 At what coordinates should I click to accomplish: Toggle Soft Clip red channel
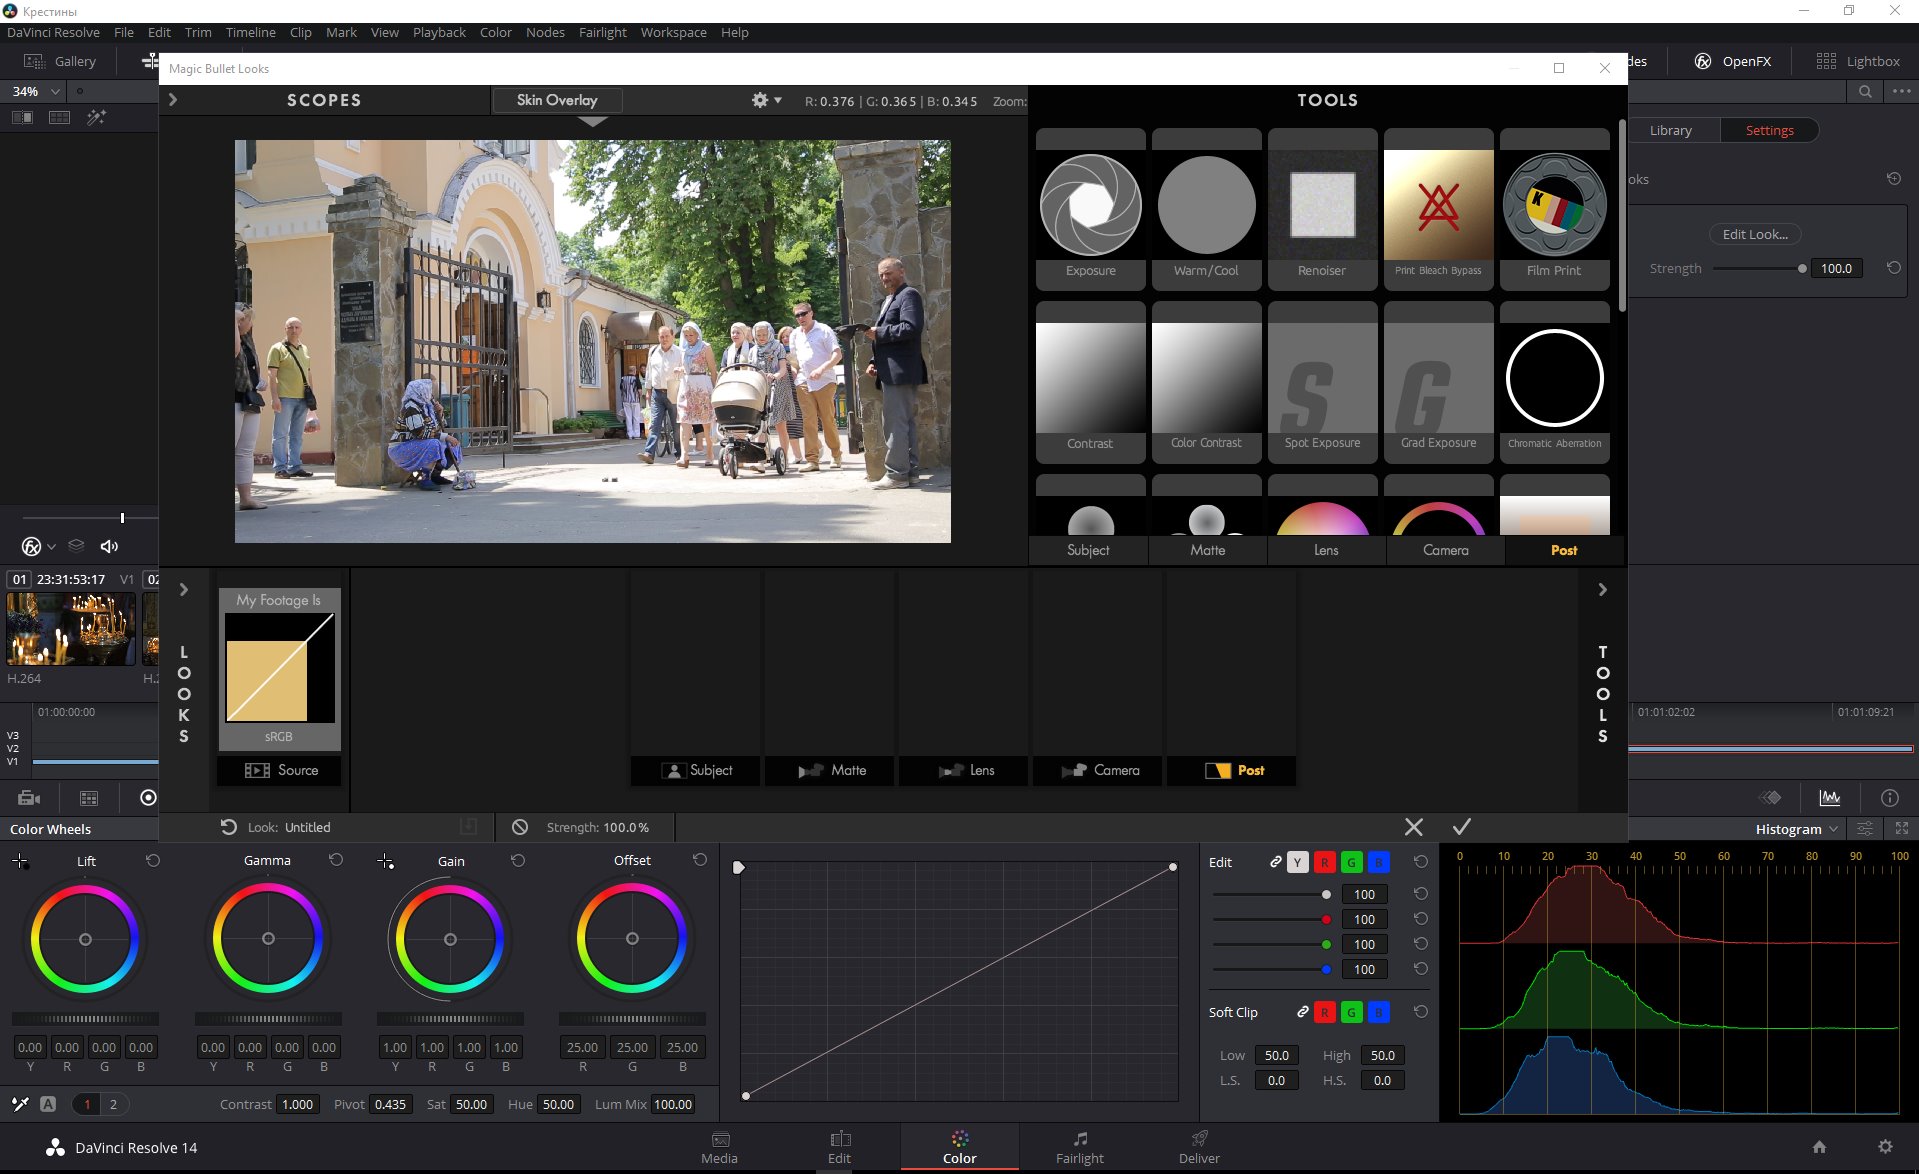pyautogui.click(x=1324, y=1012)
